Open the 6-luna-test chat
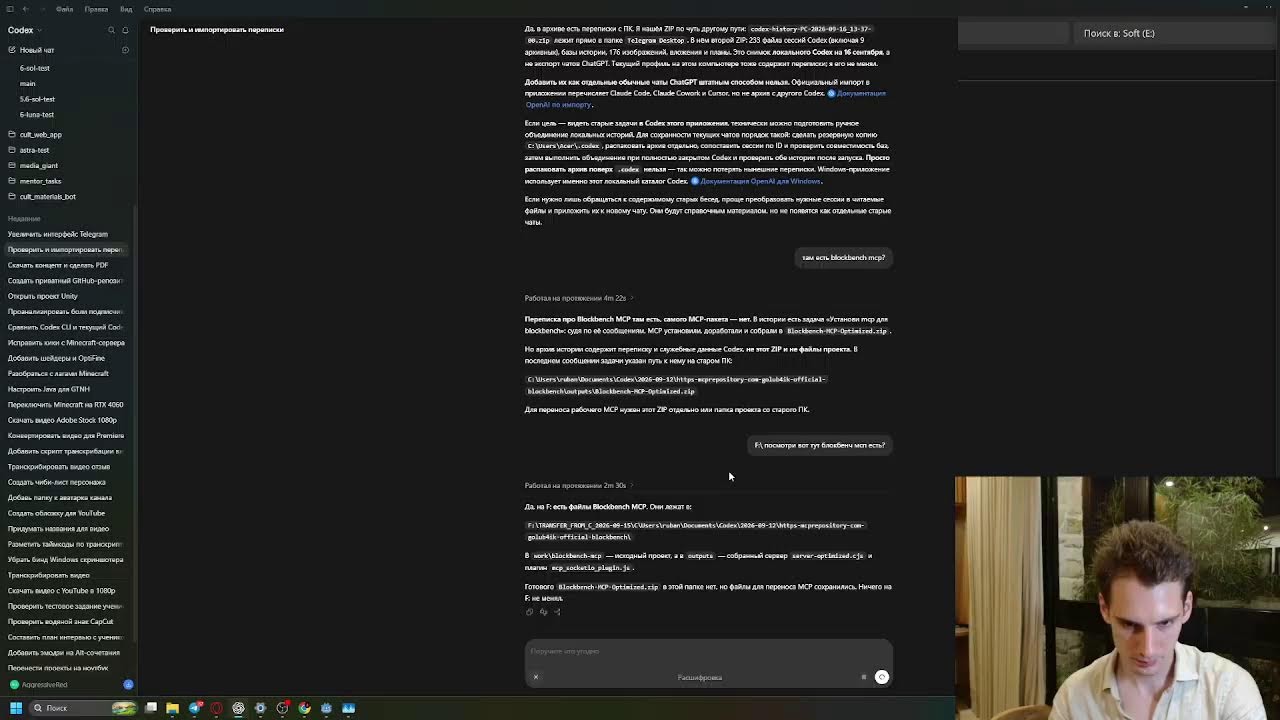 click(x=37, y=115)
